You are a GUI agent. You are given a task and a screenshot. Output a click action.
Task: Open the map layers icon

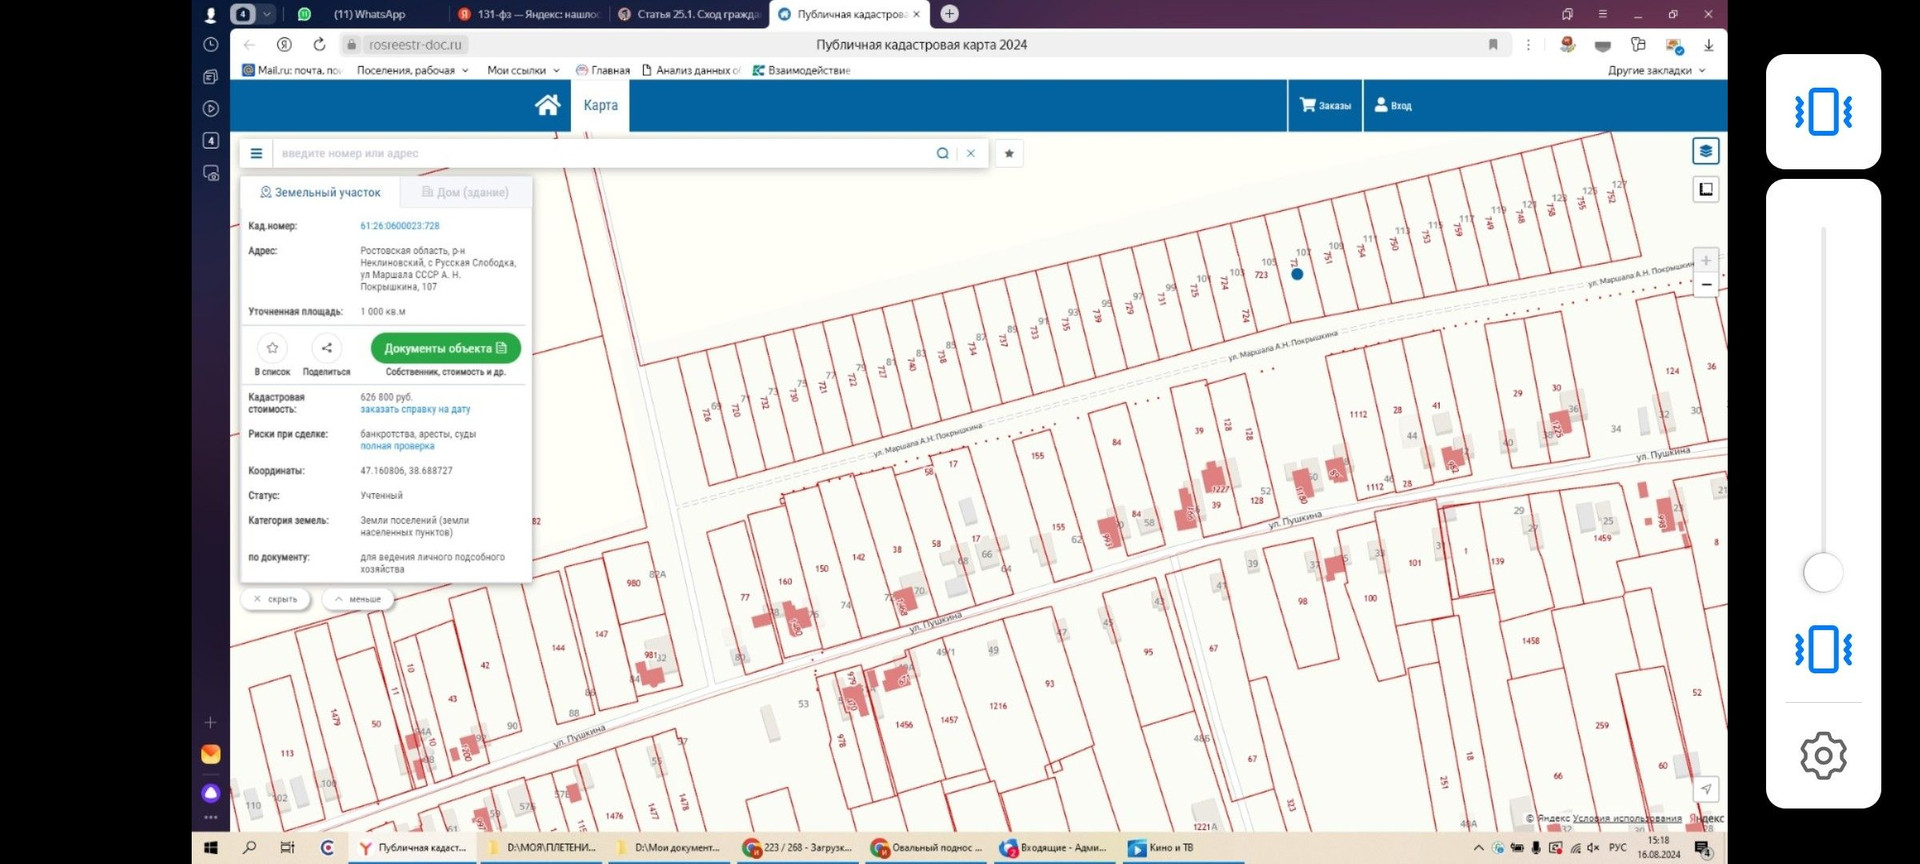(1705, 151)
